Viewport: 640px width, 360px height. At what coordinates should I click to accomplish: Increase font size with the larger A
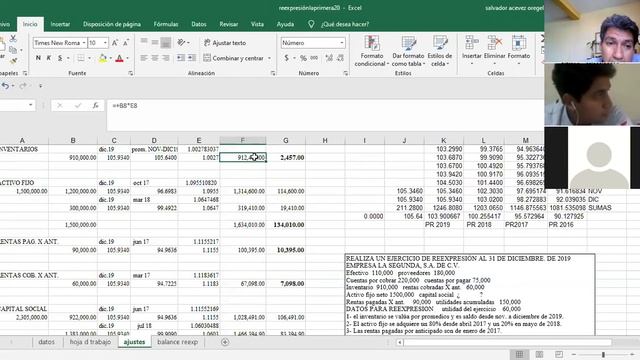click(115, 43)
